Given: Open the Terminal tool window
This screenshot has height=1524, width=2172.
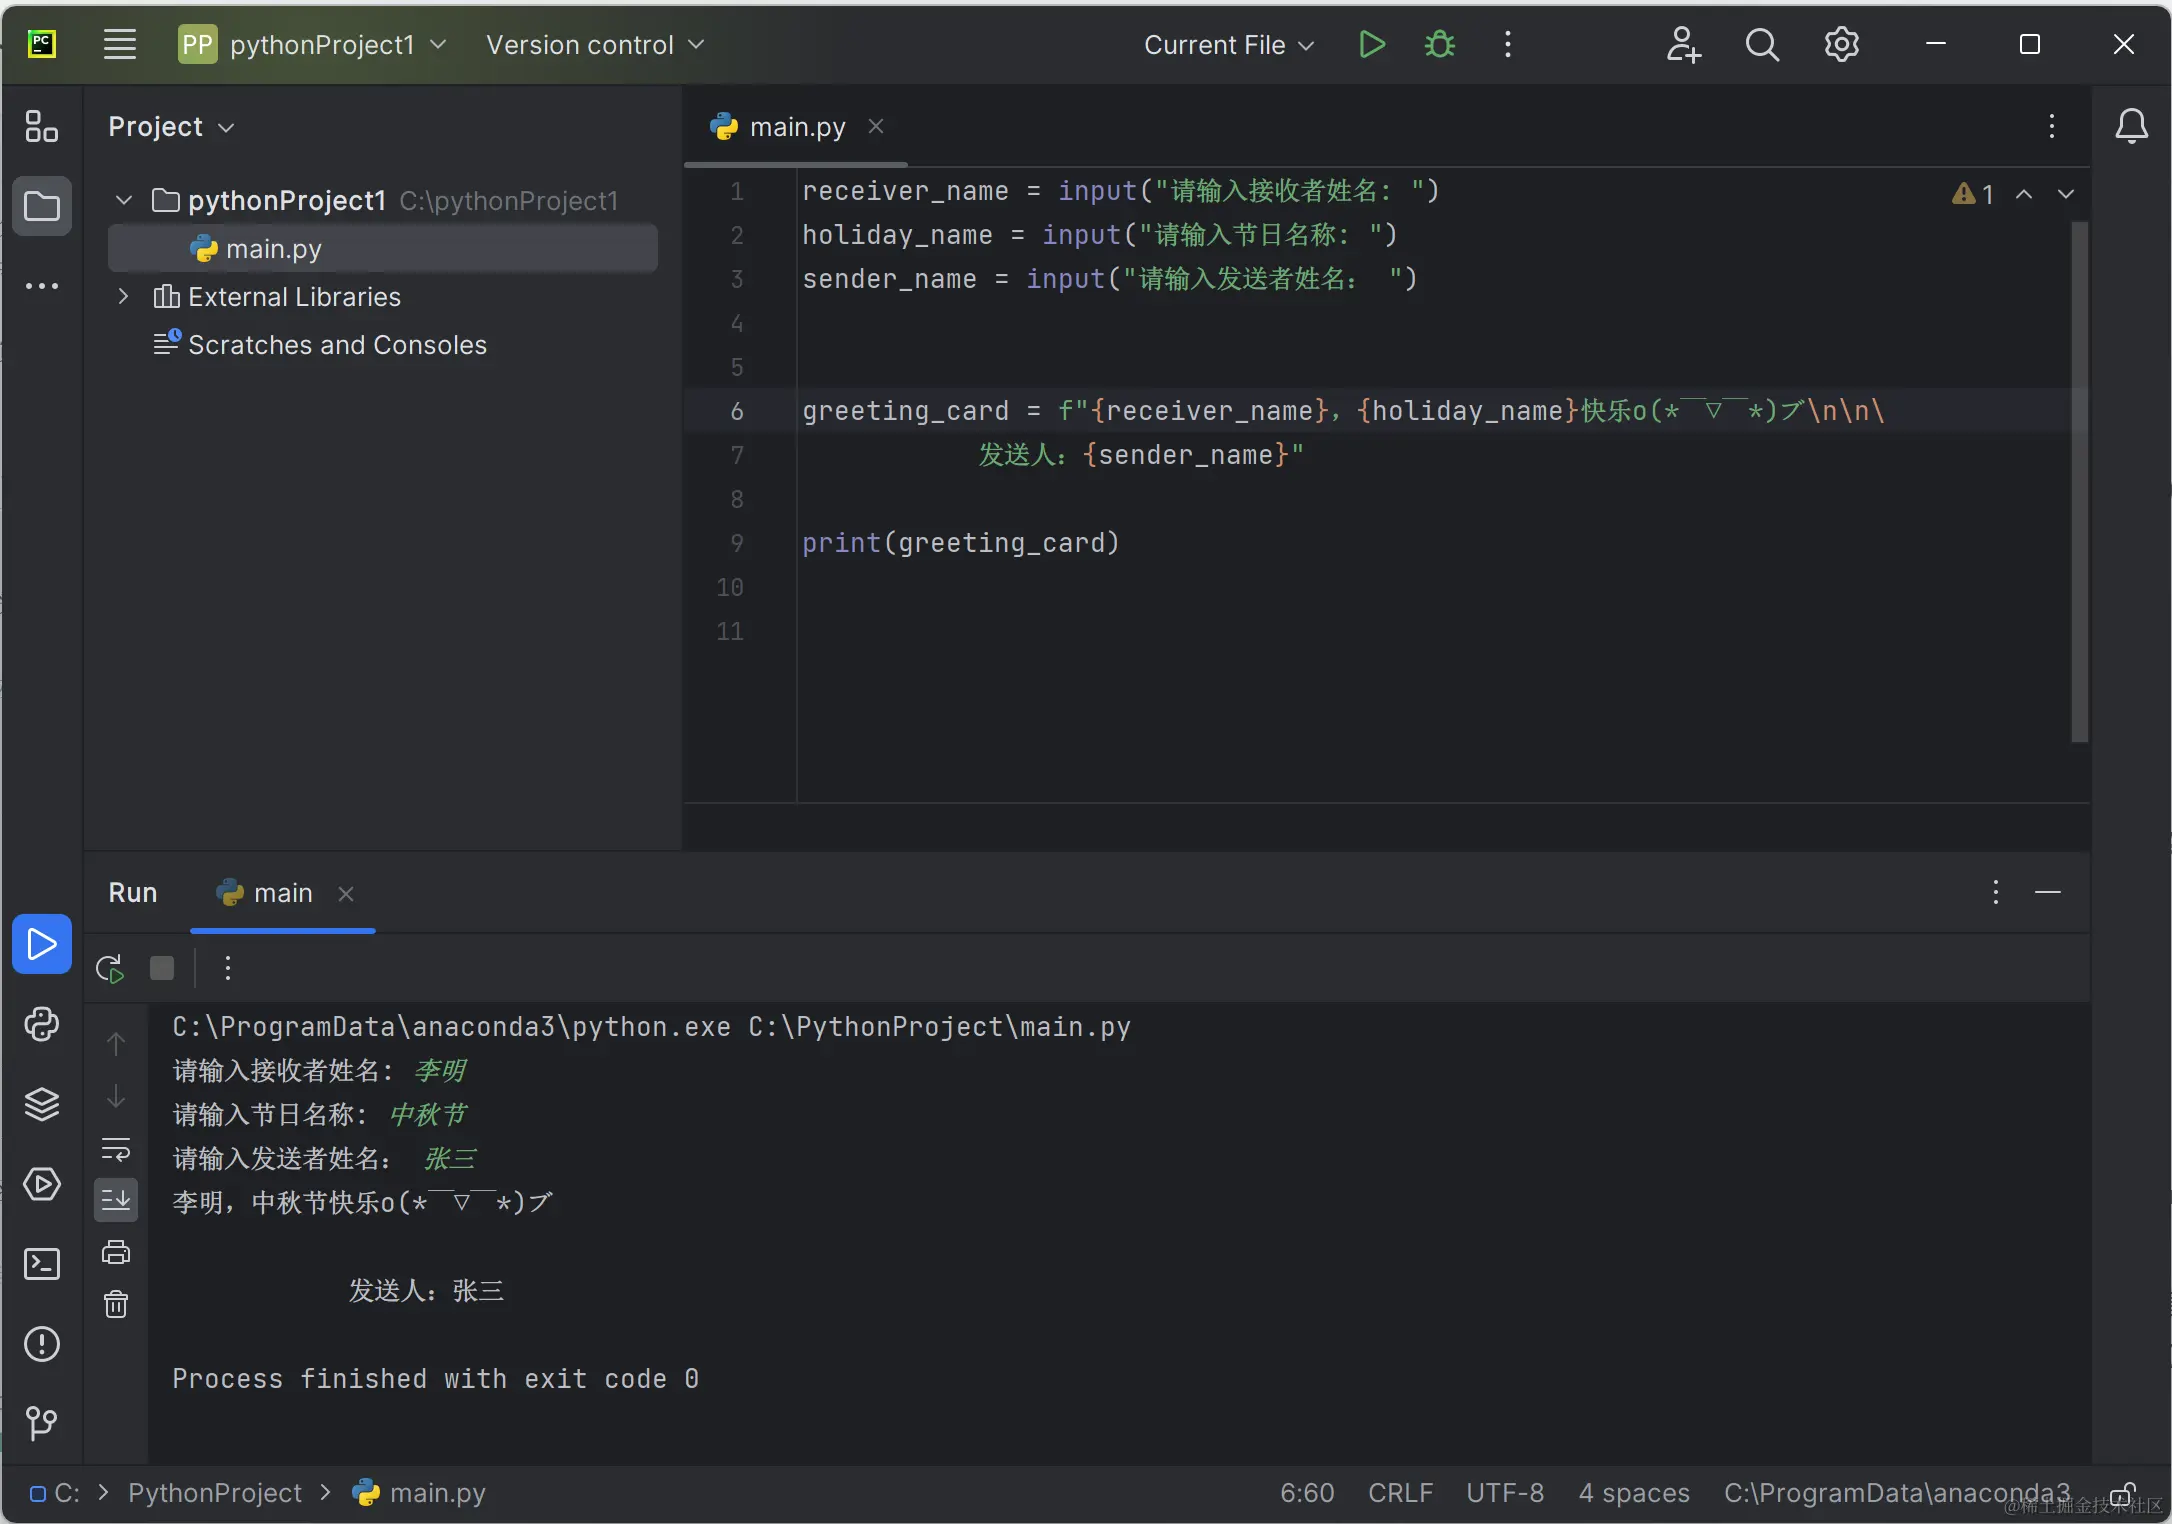Looking at the screenshot, I should click(41, 1264).
